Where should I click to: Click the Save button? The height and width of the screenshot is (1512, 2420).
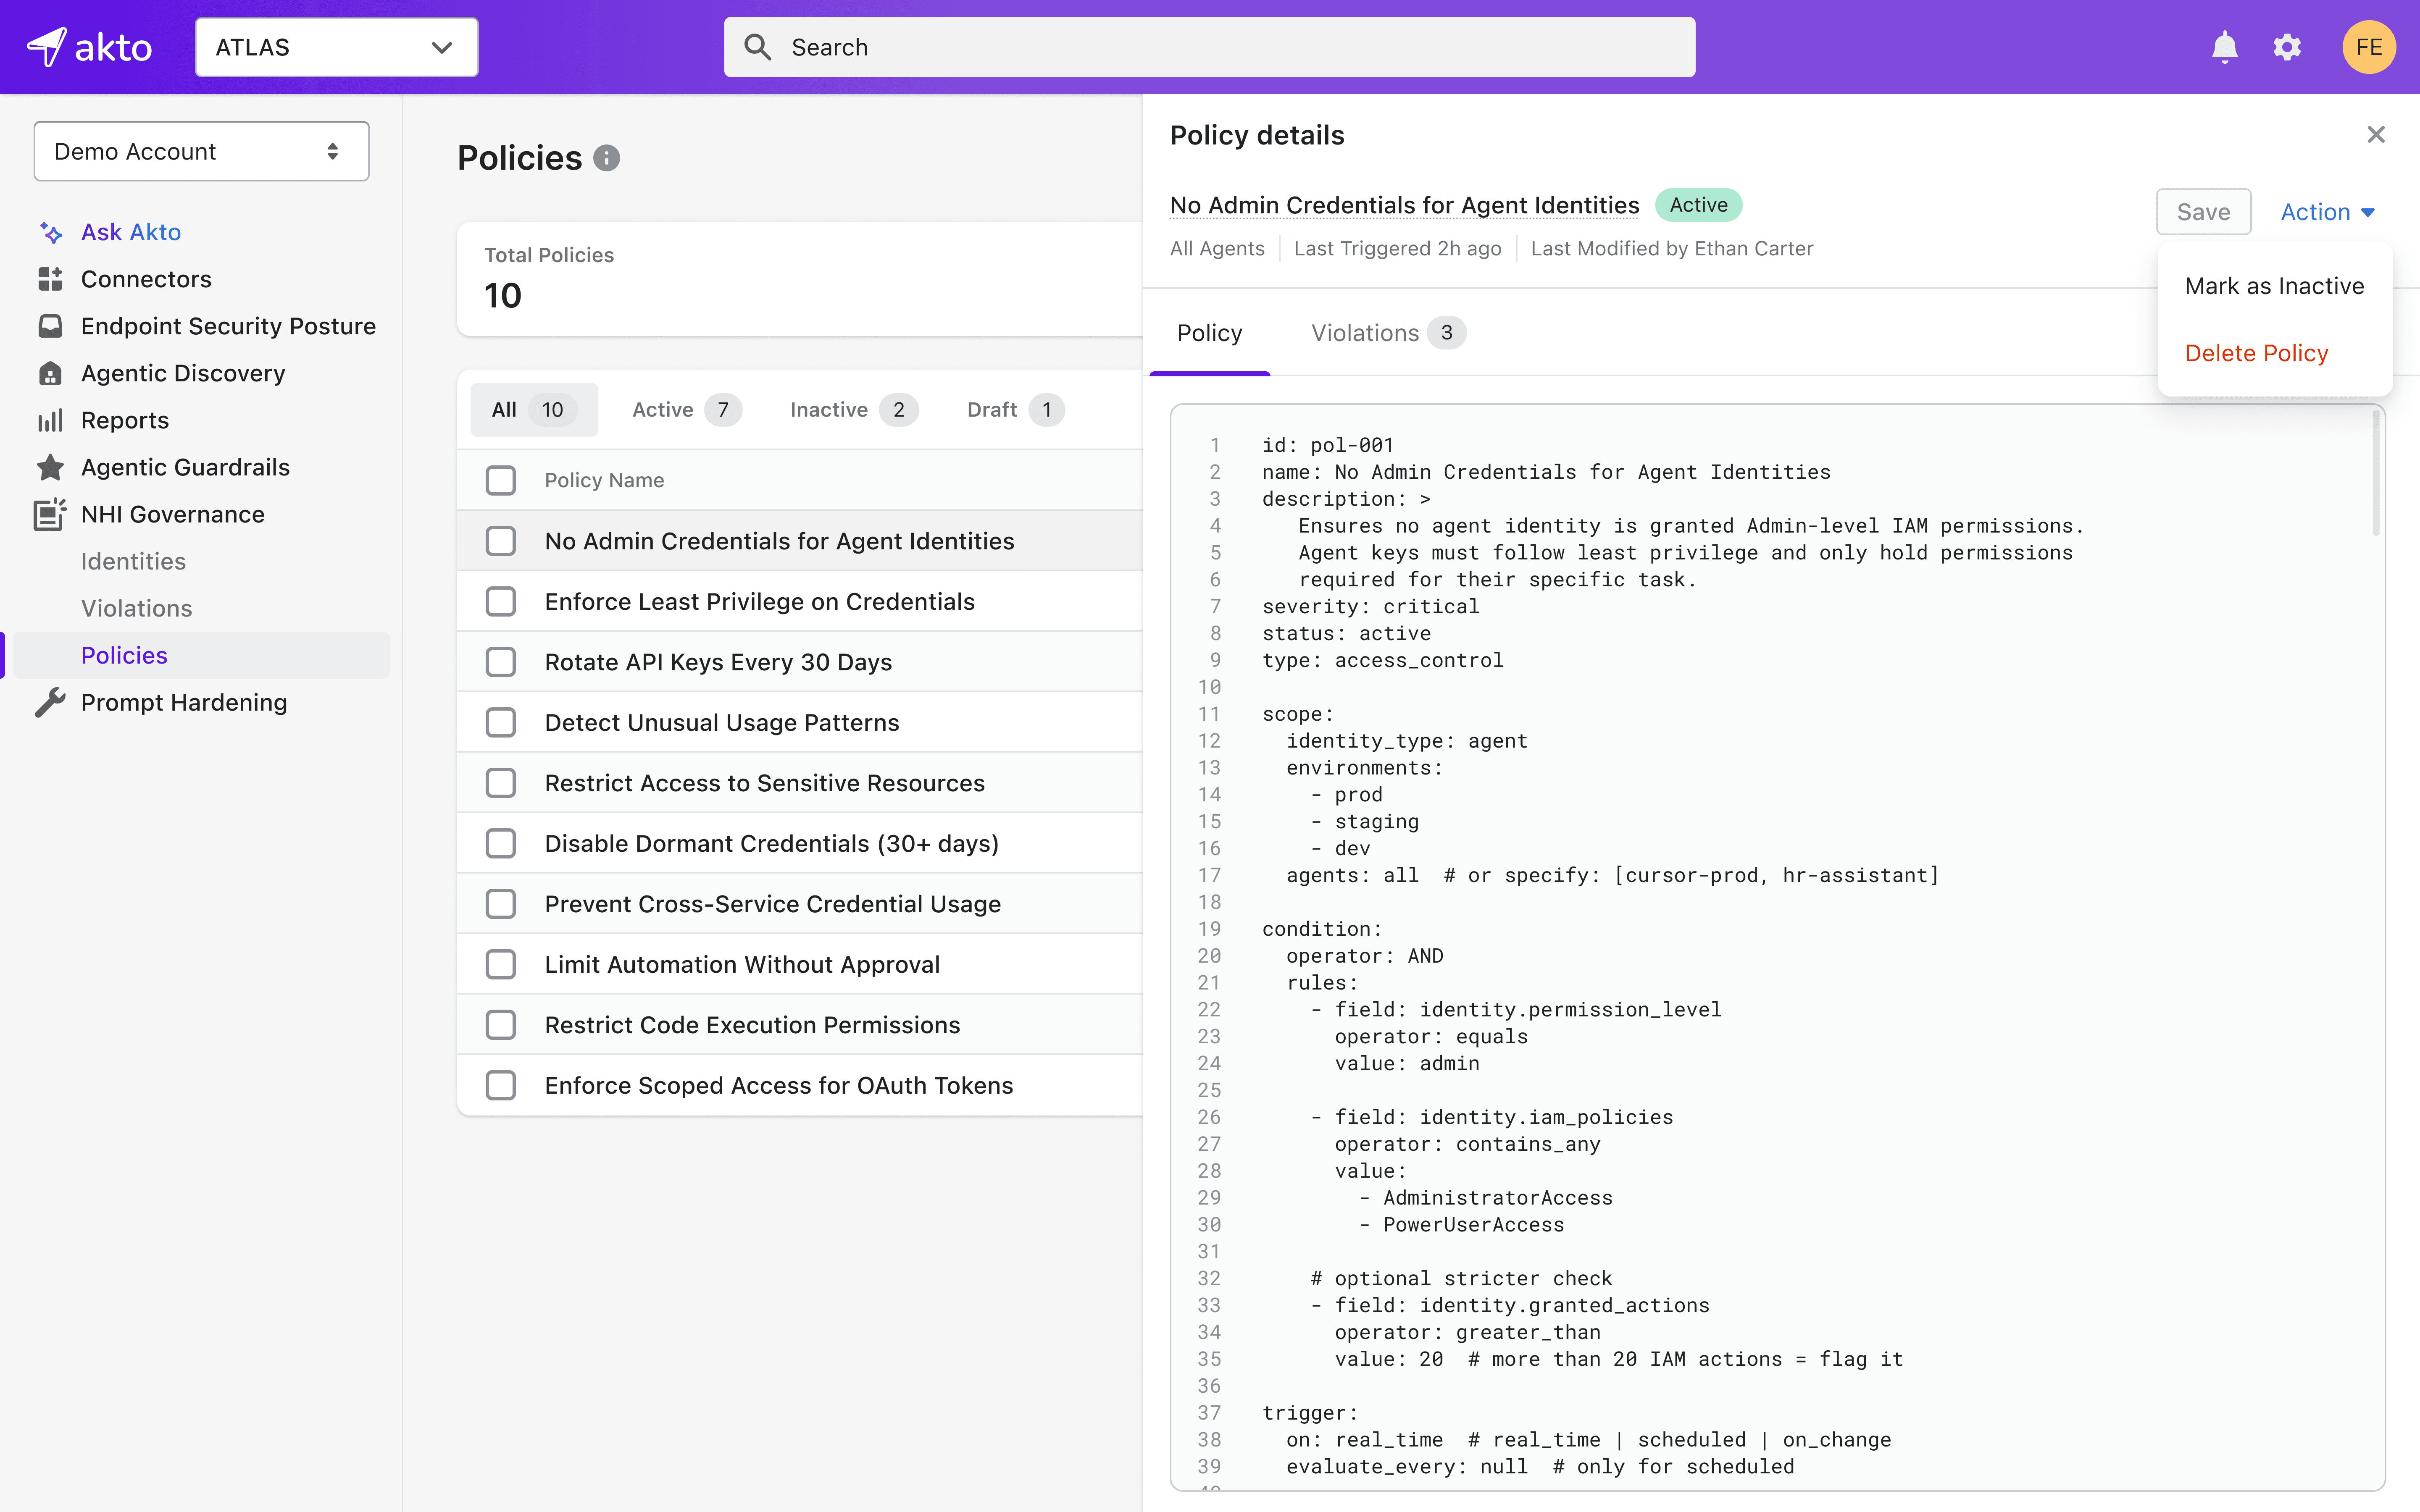coord(2203,212)
